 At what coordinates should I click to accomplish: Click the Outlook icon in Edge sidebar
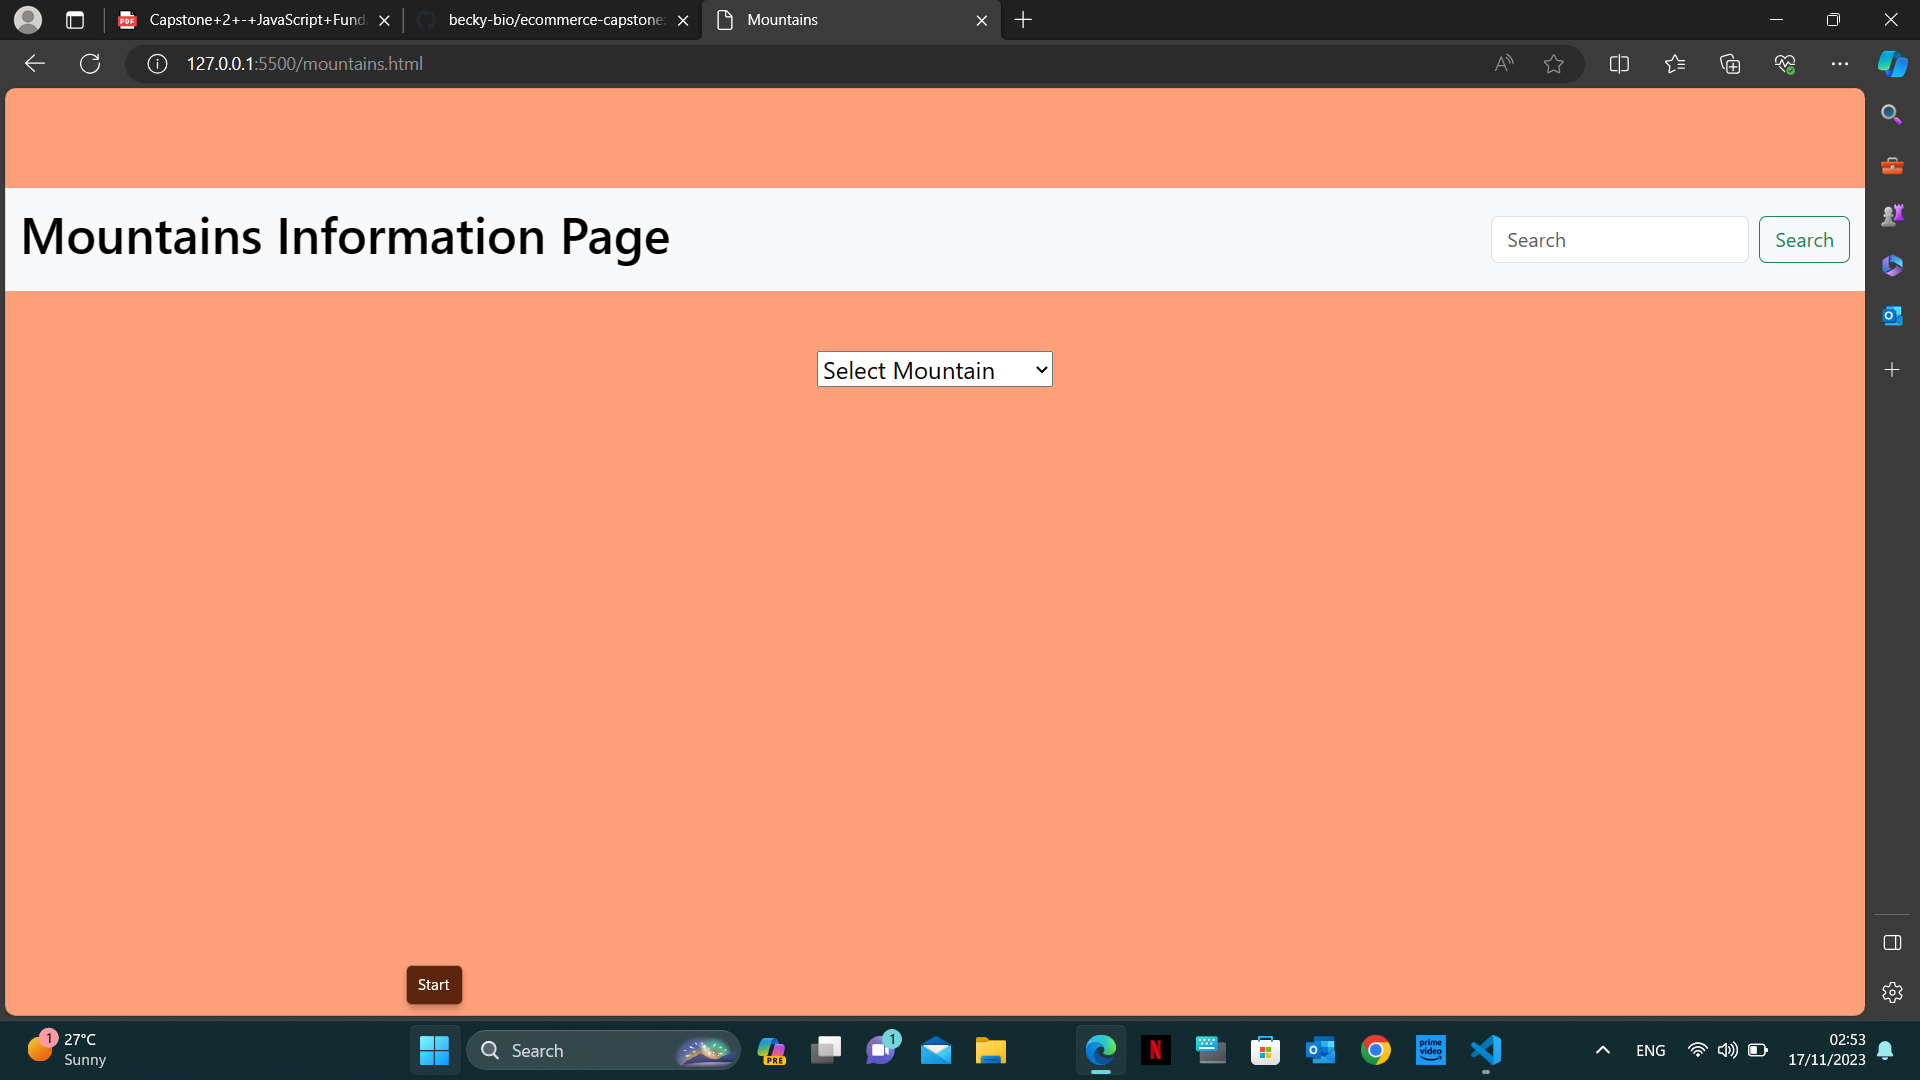point(1892,316)
